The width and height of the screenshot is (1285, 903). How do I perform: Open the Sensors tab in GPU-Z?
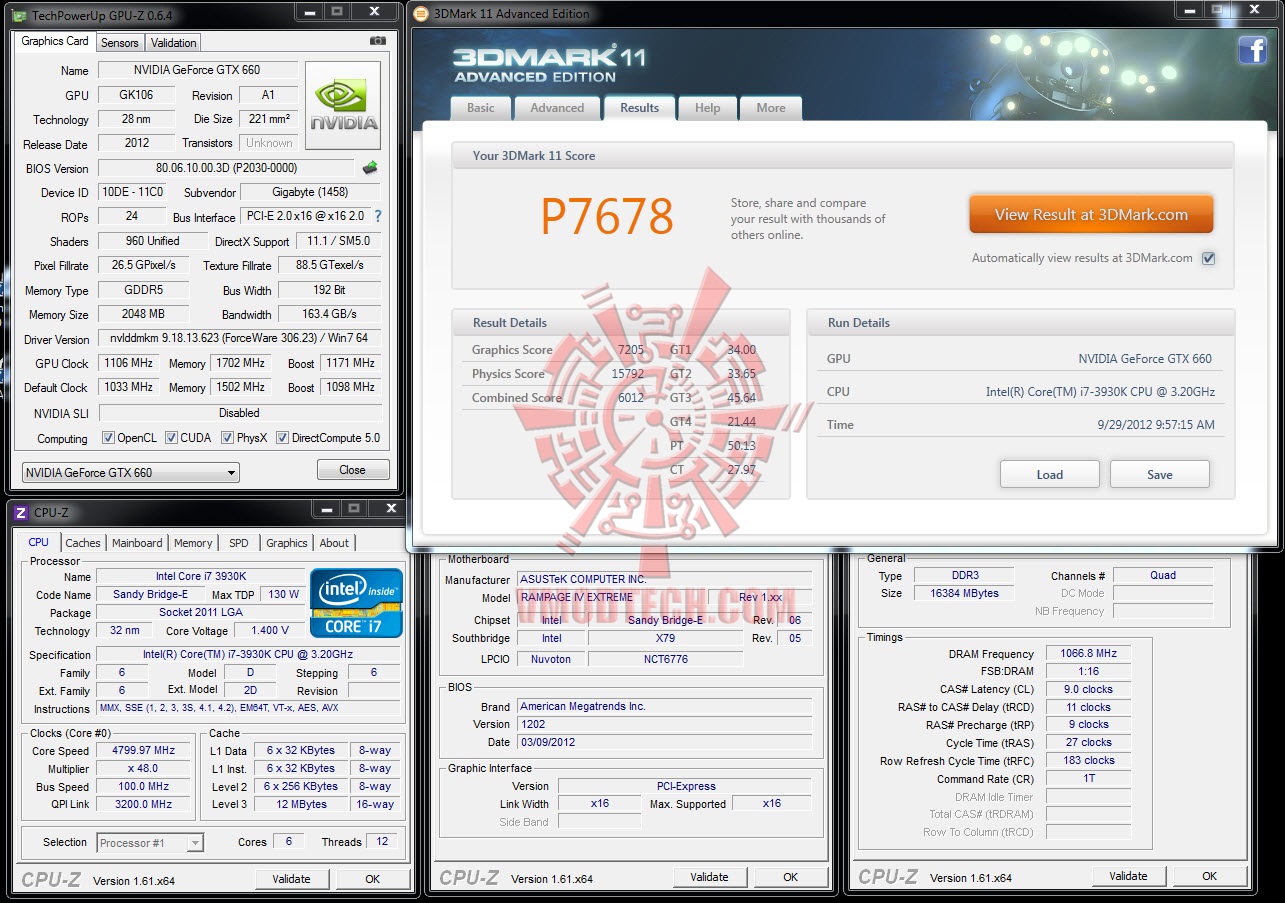tap(120, 43)
